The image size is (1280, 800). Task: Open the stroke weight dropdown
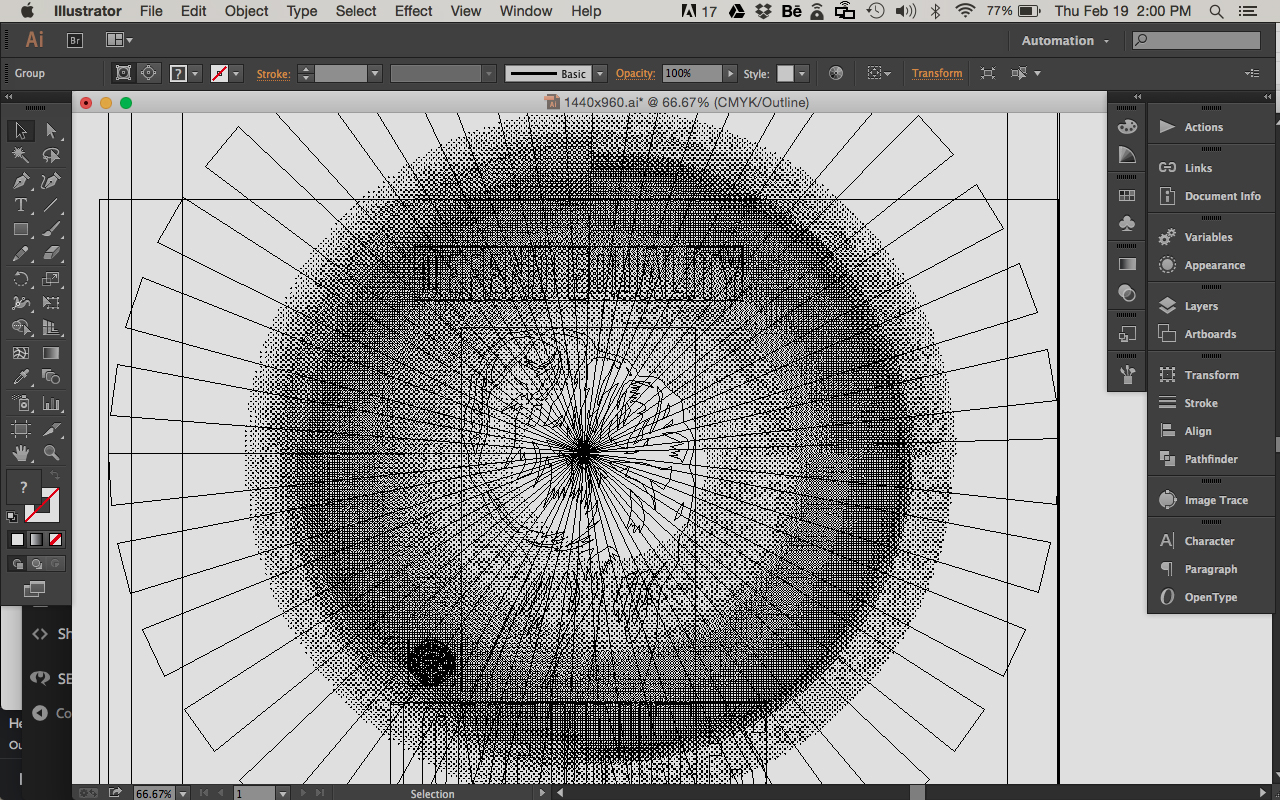[x=375, y=74]
